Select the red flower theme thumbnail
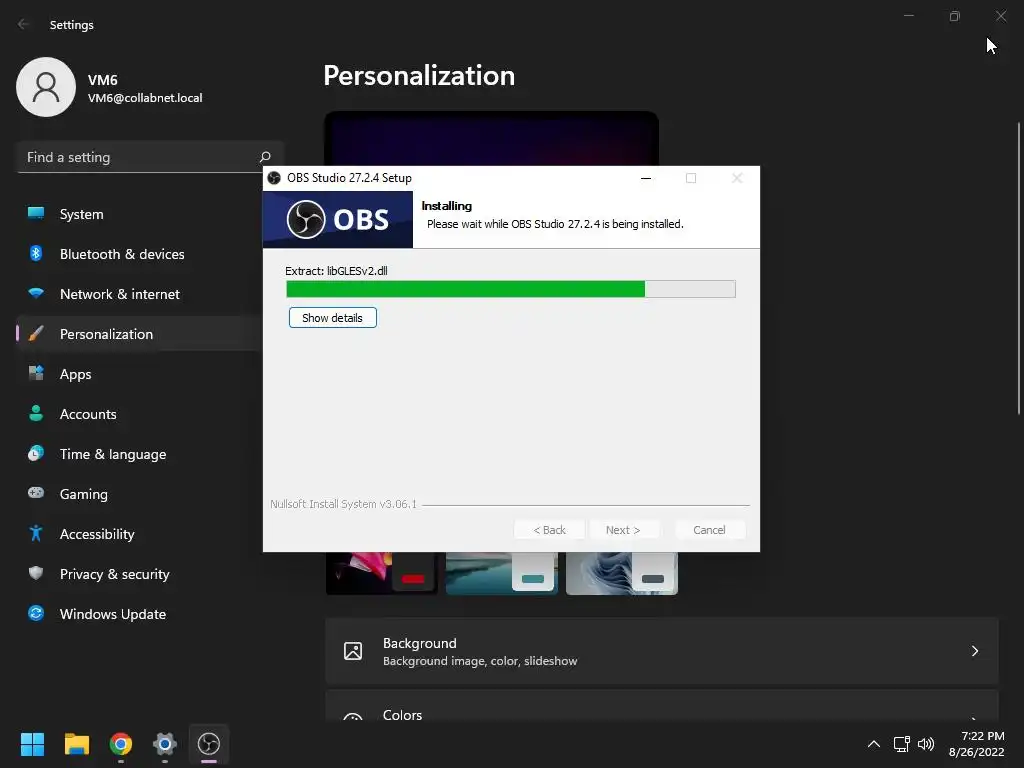 (x=381, y=573)
